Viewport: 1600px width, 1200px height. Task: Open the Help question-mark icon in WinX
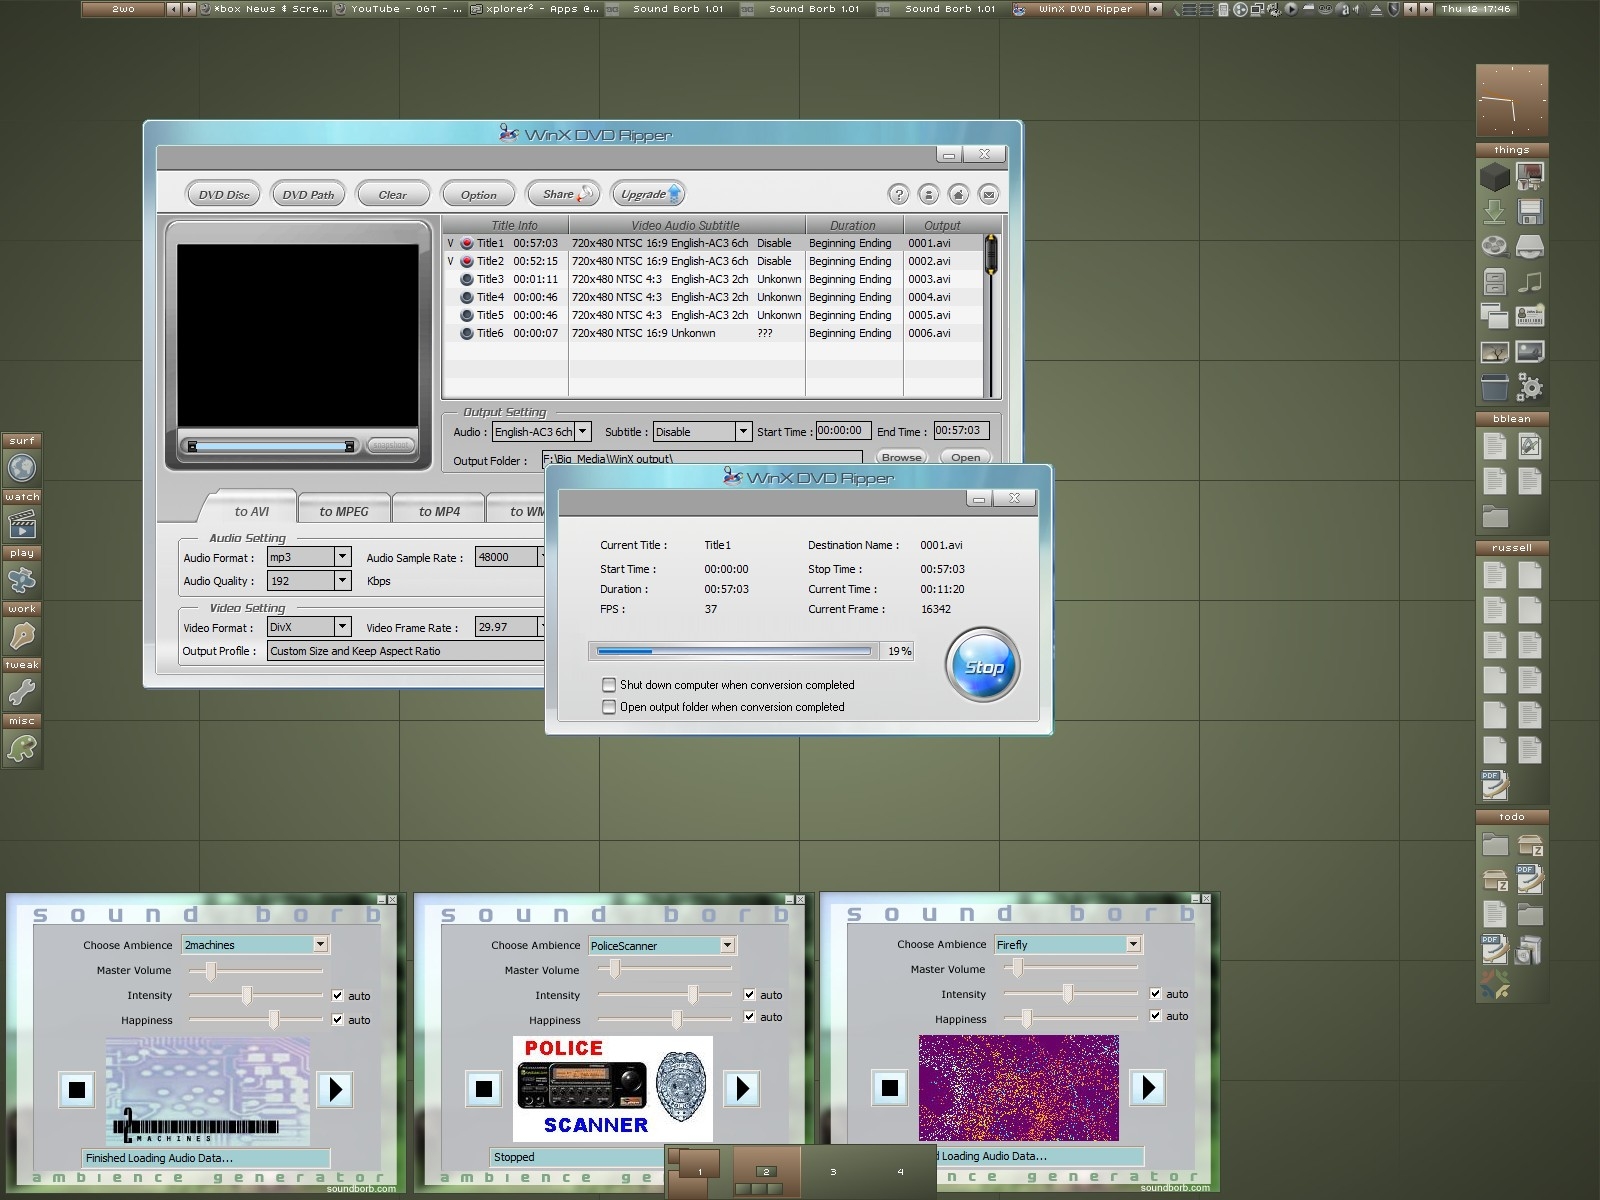point(898,195)
